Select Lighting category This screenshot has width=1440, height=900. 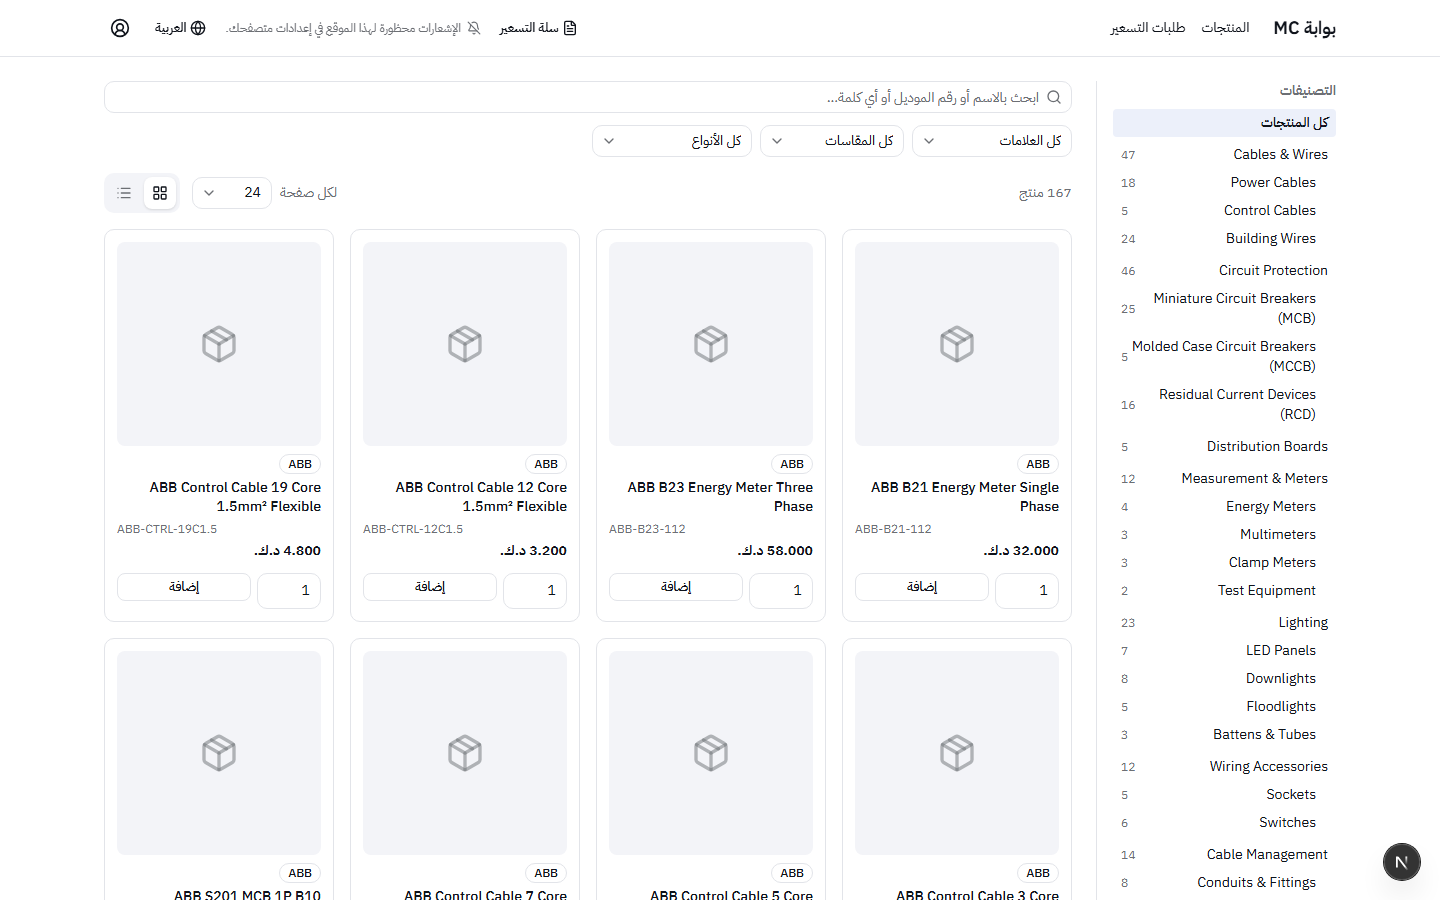click(x=1224, y=622)
